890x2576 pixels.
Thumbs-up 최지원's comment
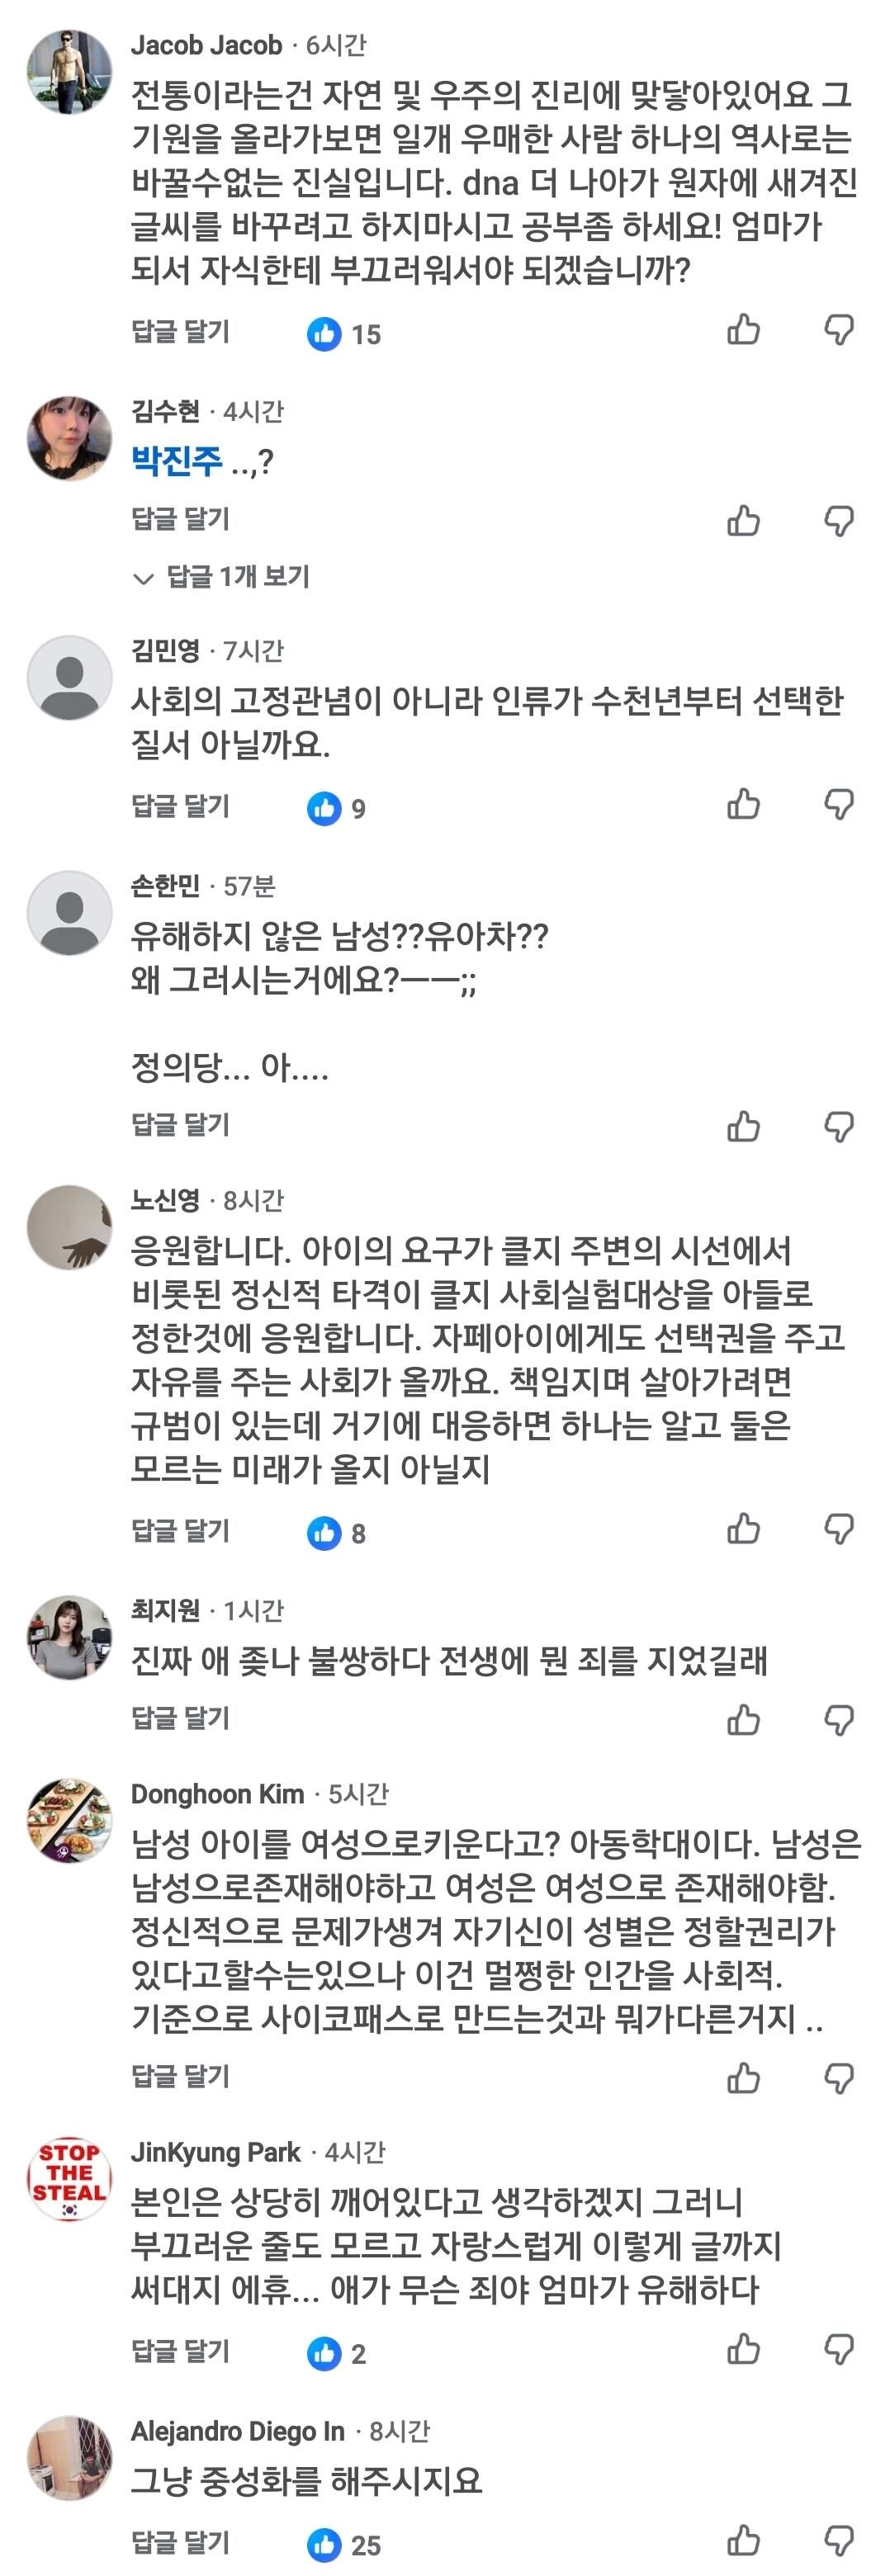(x=743, y=1719)
